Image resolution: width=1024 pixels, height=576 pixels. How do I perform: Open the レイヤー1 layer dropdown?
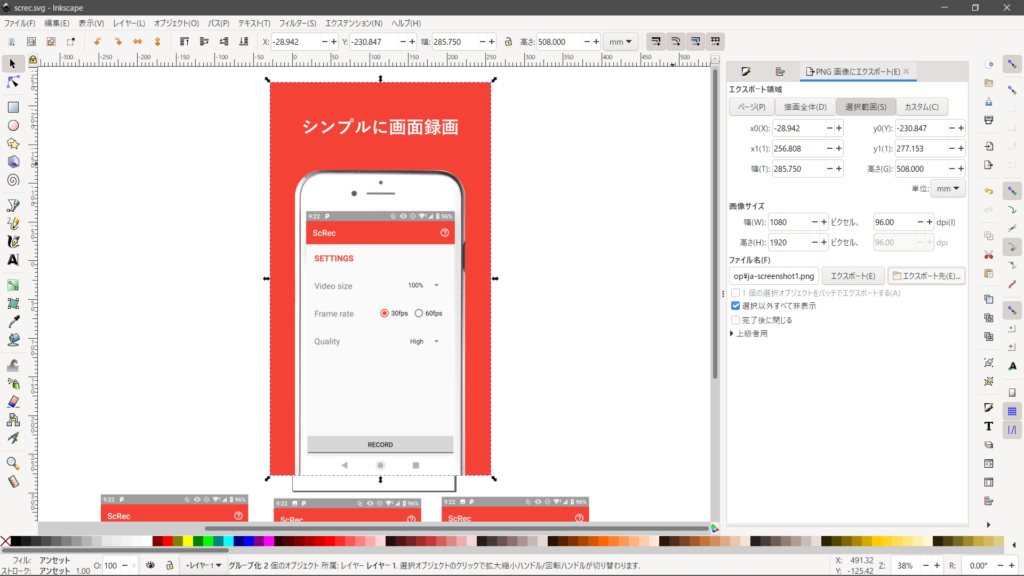click(x=203, y=566)
